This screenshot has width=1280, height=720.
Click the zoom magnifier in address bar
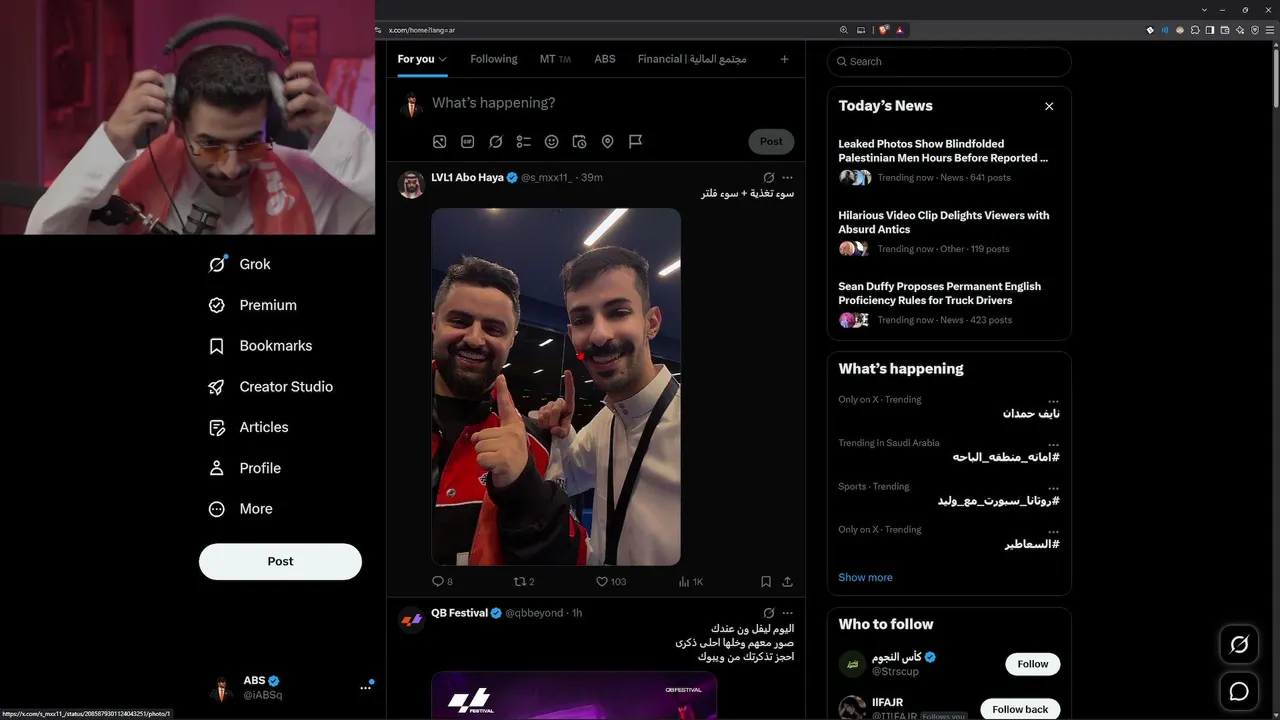click(844, 30)
